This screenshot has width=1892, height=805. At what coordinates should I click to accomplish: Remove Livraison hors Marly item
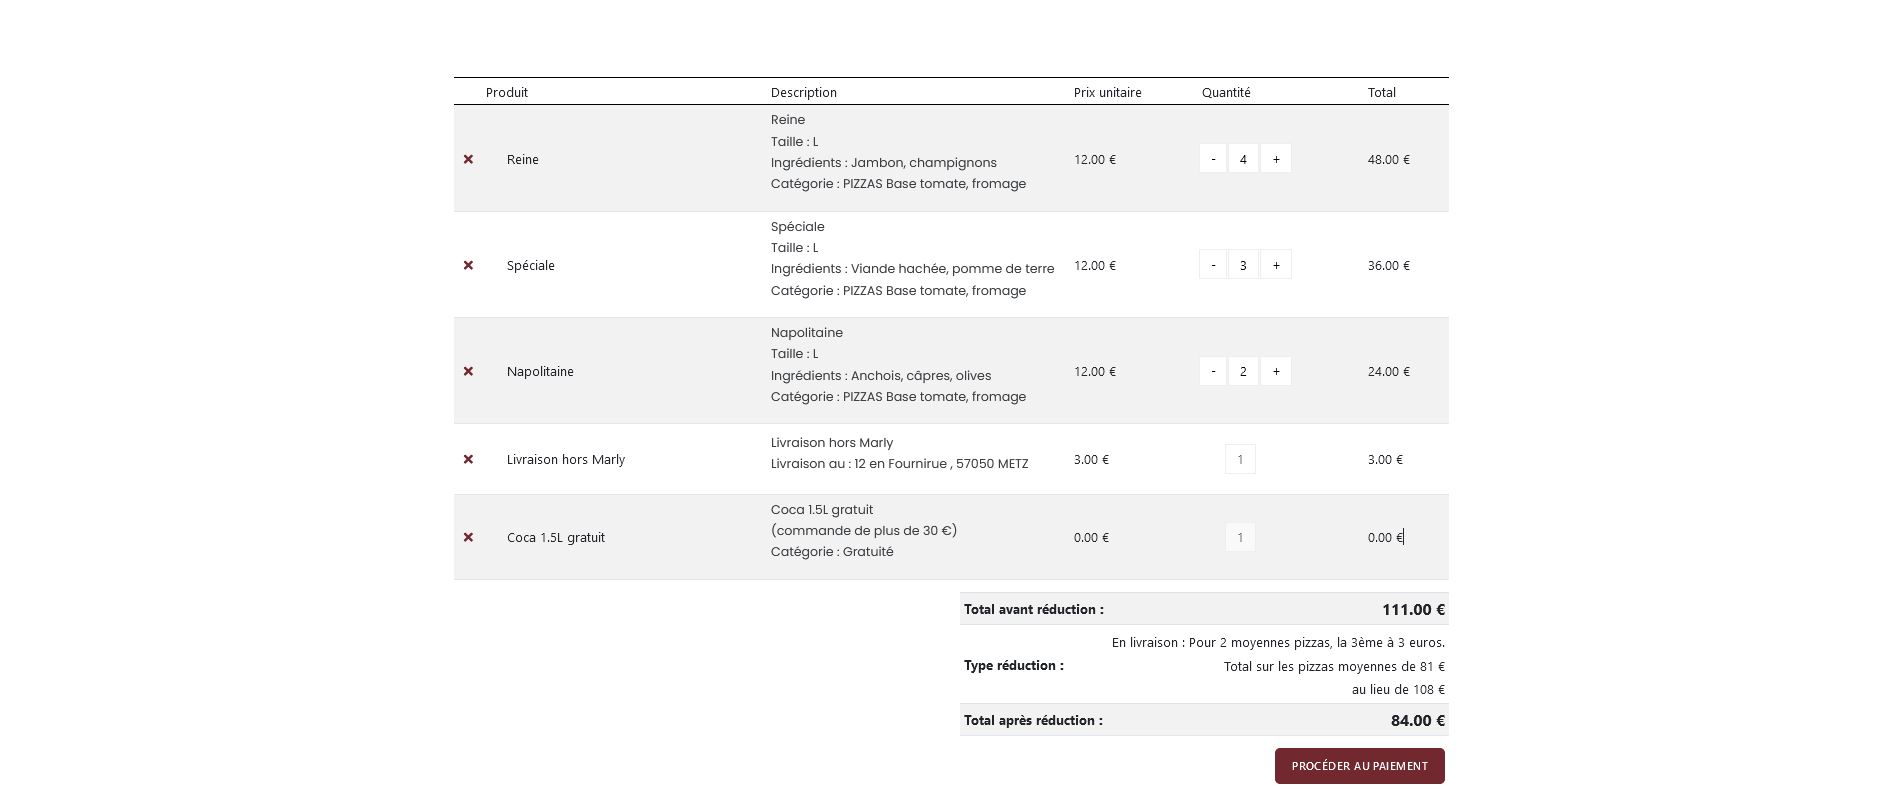[x=468, y=459]
